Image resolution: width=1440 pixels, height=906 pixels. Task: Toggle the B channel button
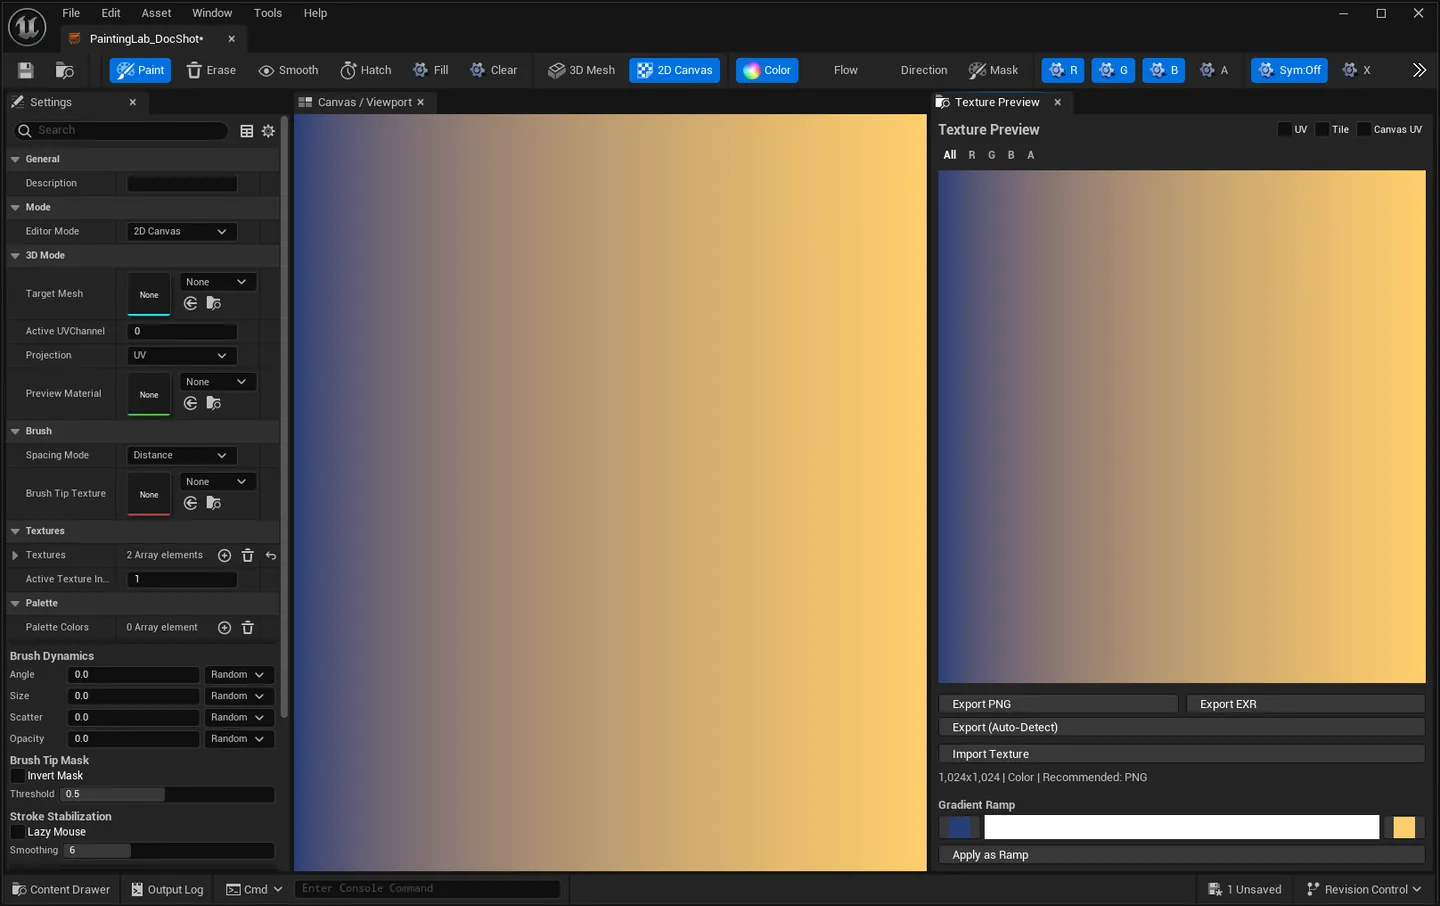(1163, 70)
